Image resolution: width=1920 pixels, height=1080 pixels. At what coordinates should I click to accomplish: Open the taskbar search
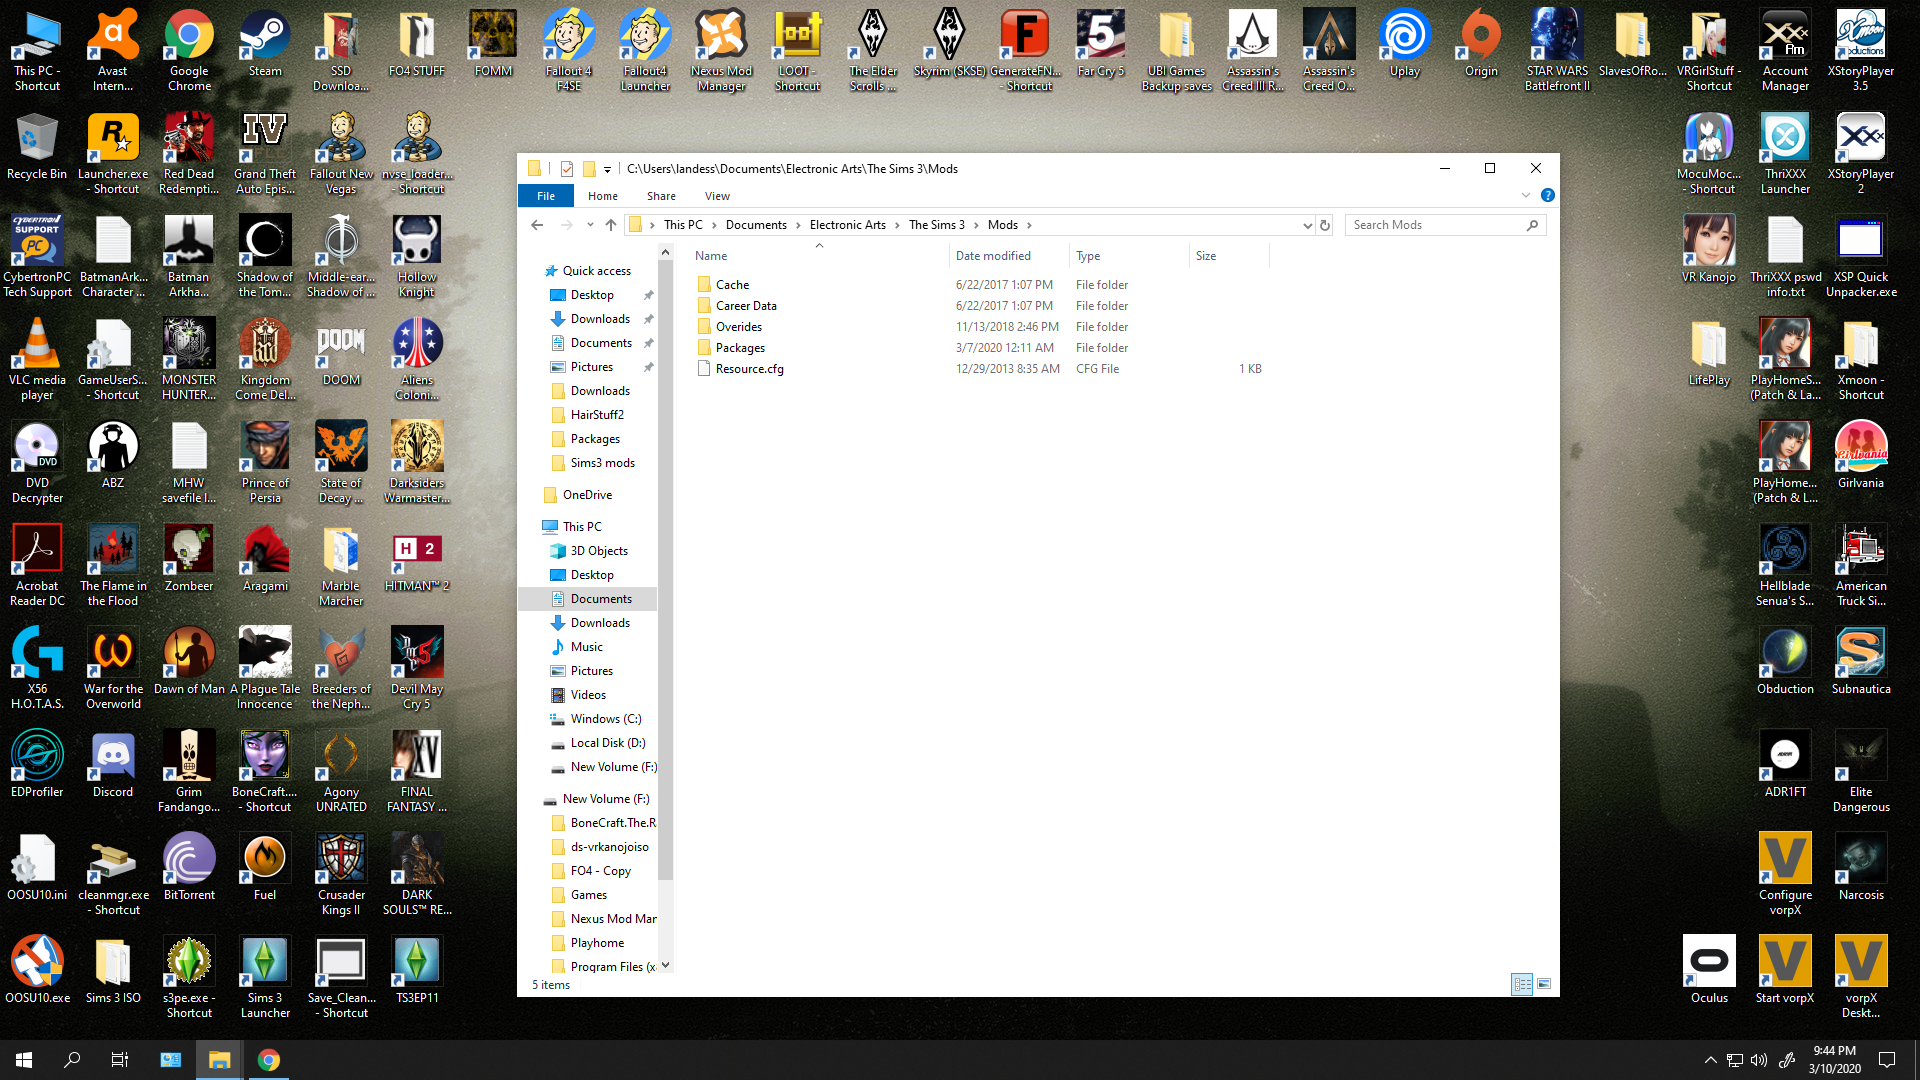pos(72,1060)
